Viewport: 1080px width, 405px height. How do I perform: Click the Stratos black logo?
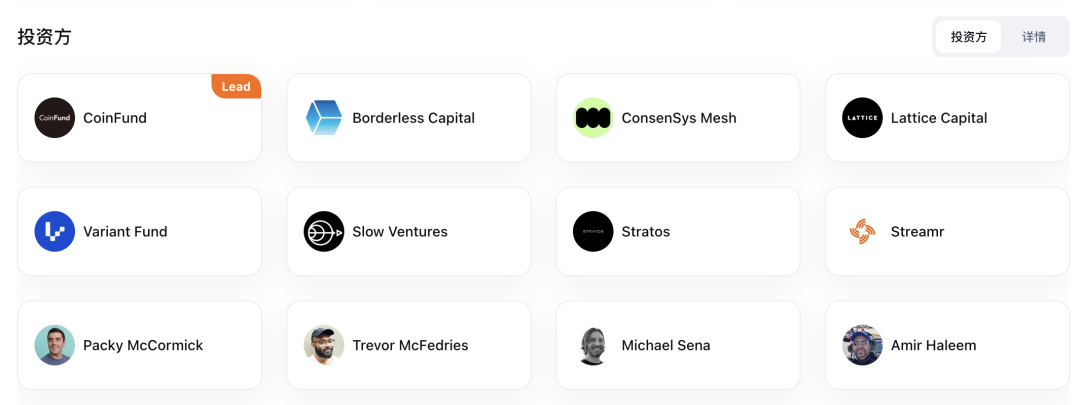(593, 232)
